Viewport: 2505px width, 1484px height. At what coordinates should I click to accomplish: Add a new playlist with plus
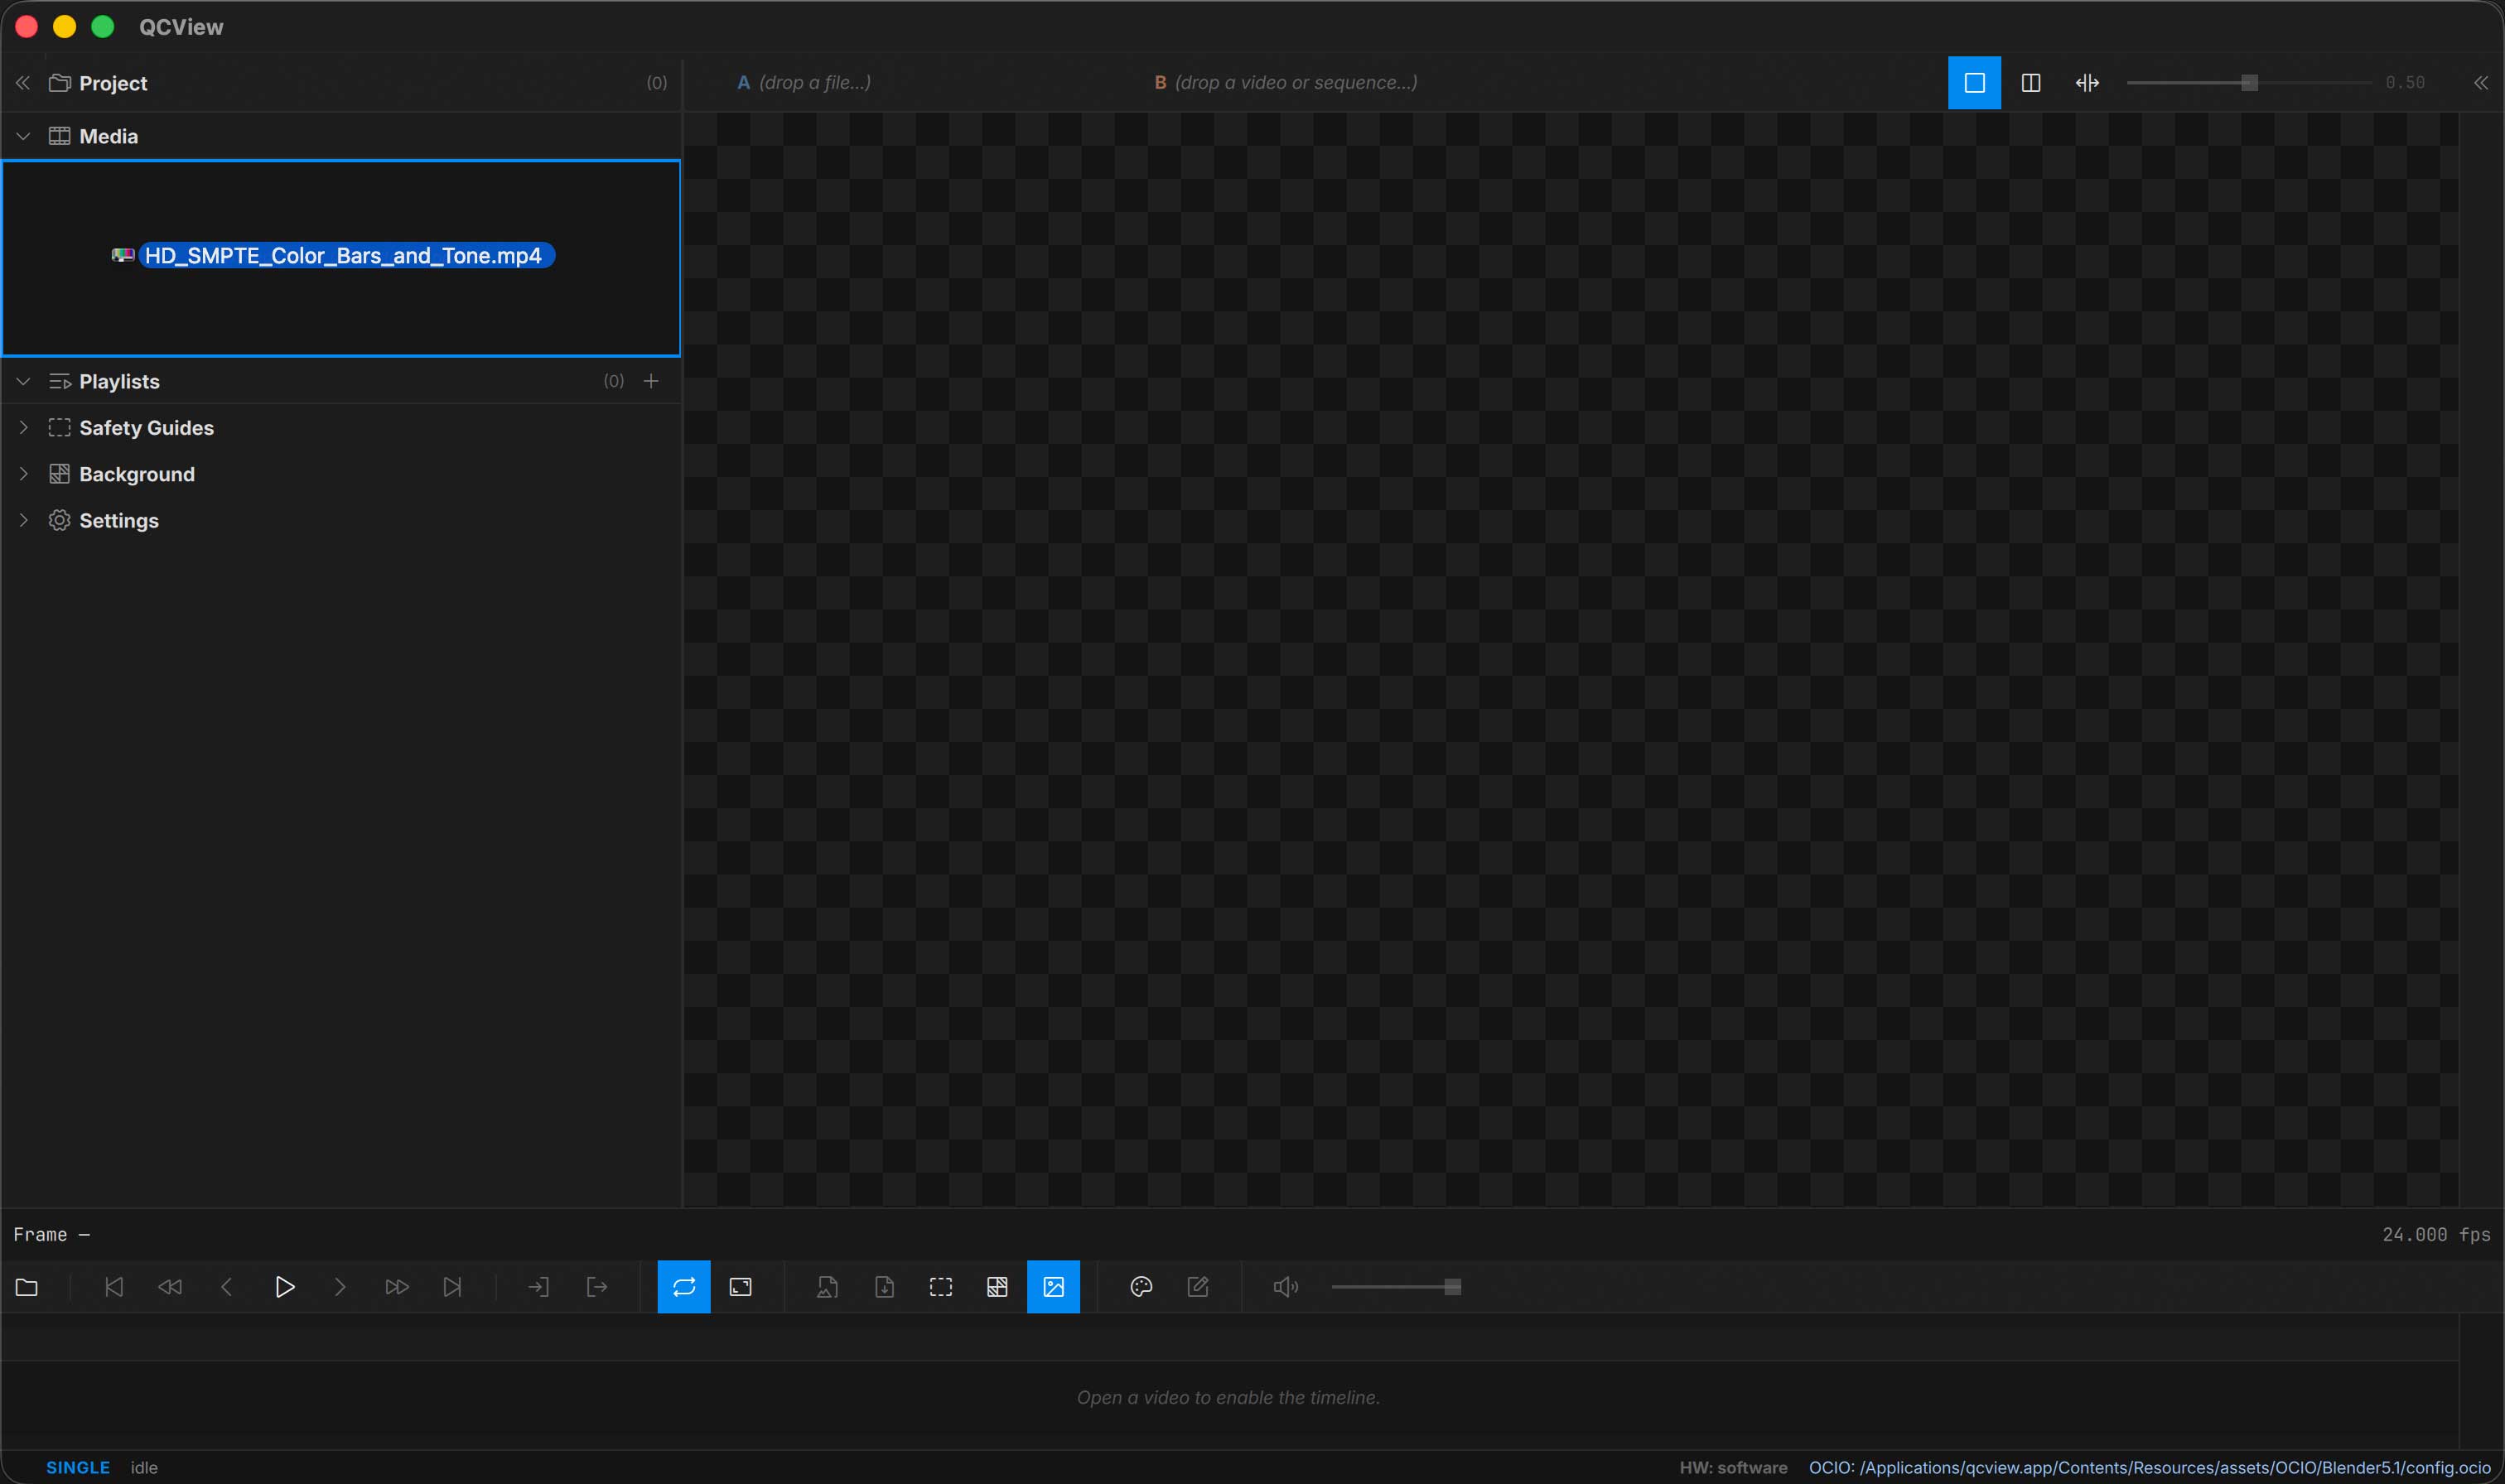(651, 381)
